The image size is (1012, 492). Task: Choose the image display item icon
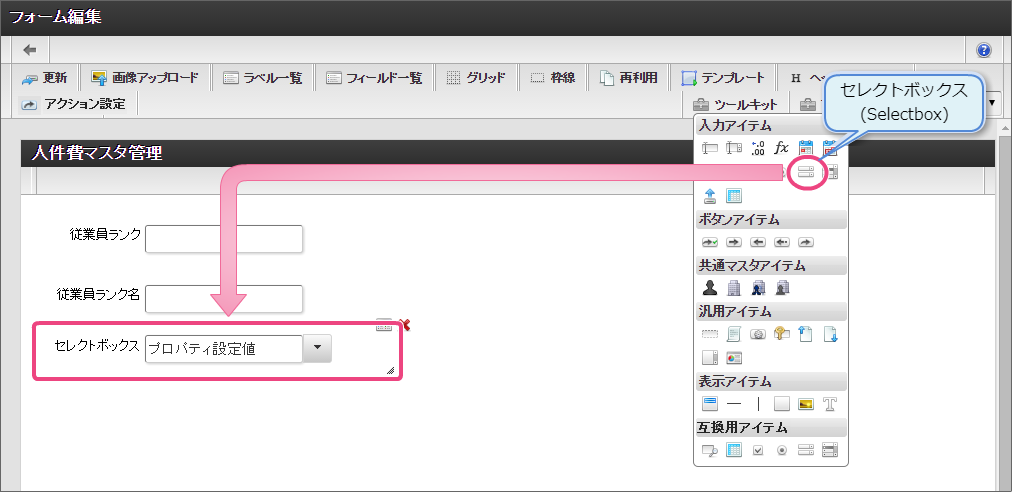(805, 404)
